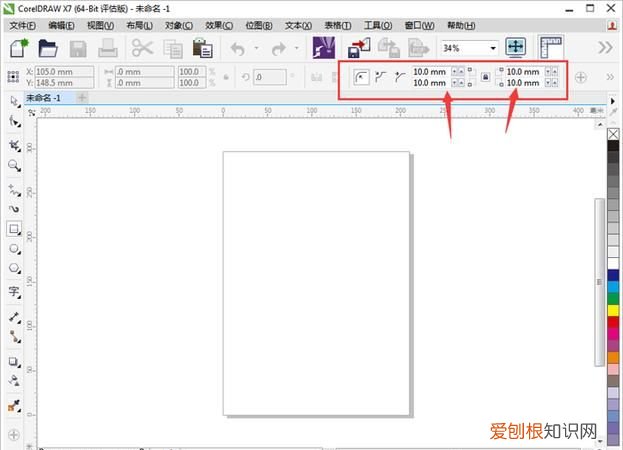Toggle the edit corners together lock

click(485, 77)
